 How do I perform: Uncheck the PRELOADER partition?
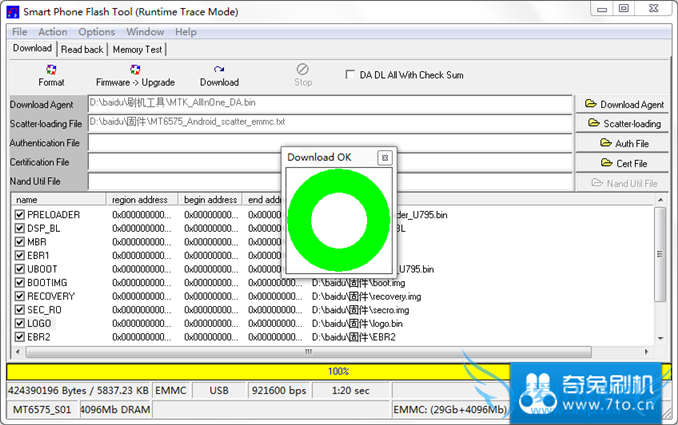coord(20,215)
